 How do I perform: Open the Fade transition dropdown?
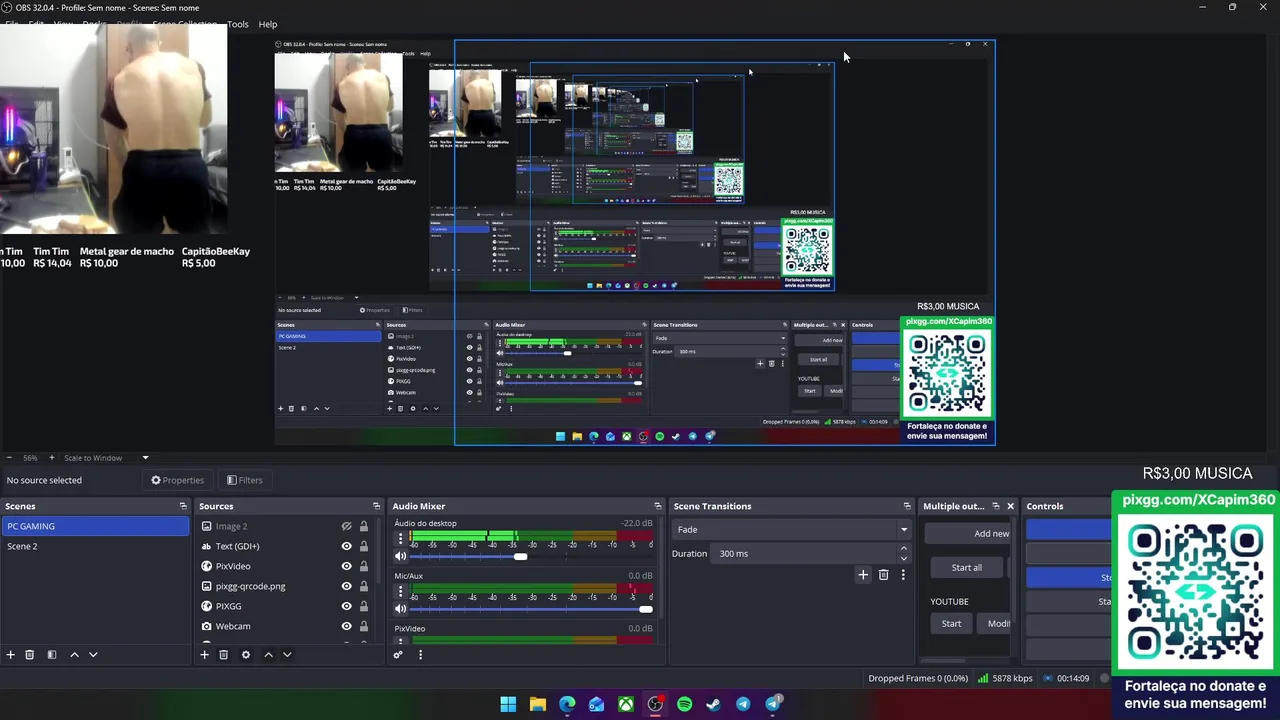pos(791,529)
